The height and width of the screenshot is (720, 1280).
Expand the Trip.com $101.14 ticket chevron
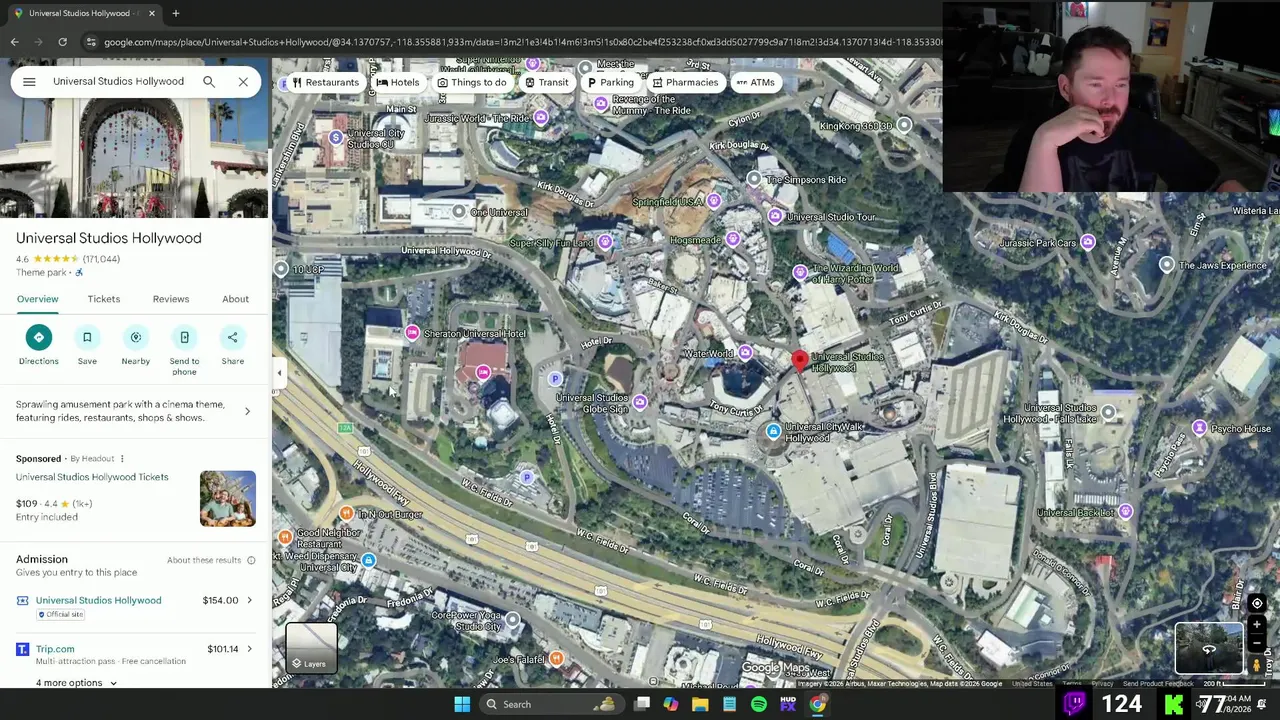pos(249,649)
